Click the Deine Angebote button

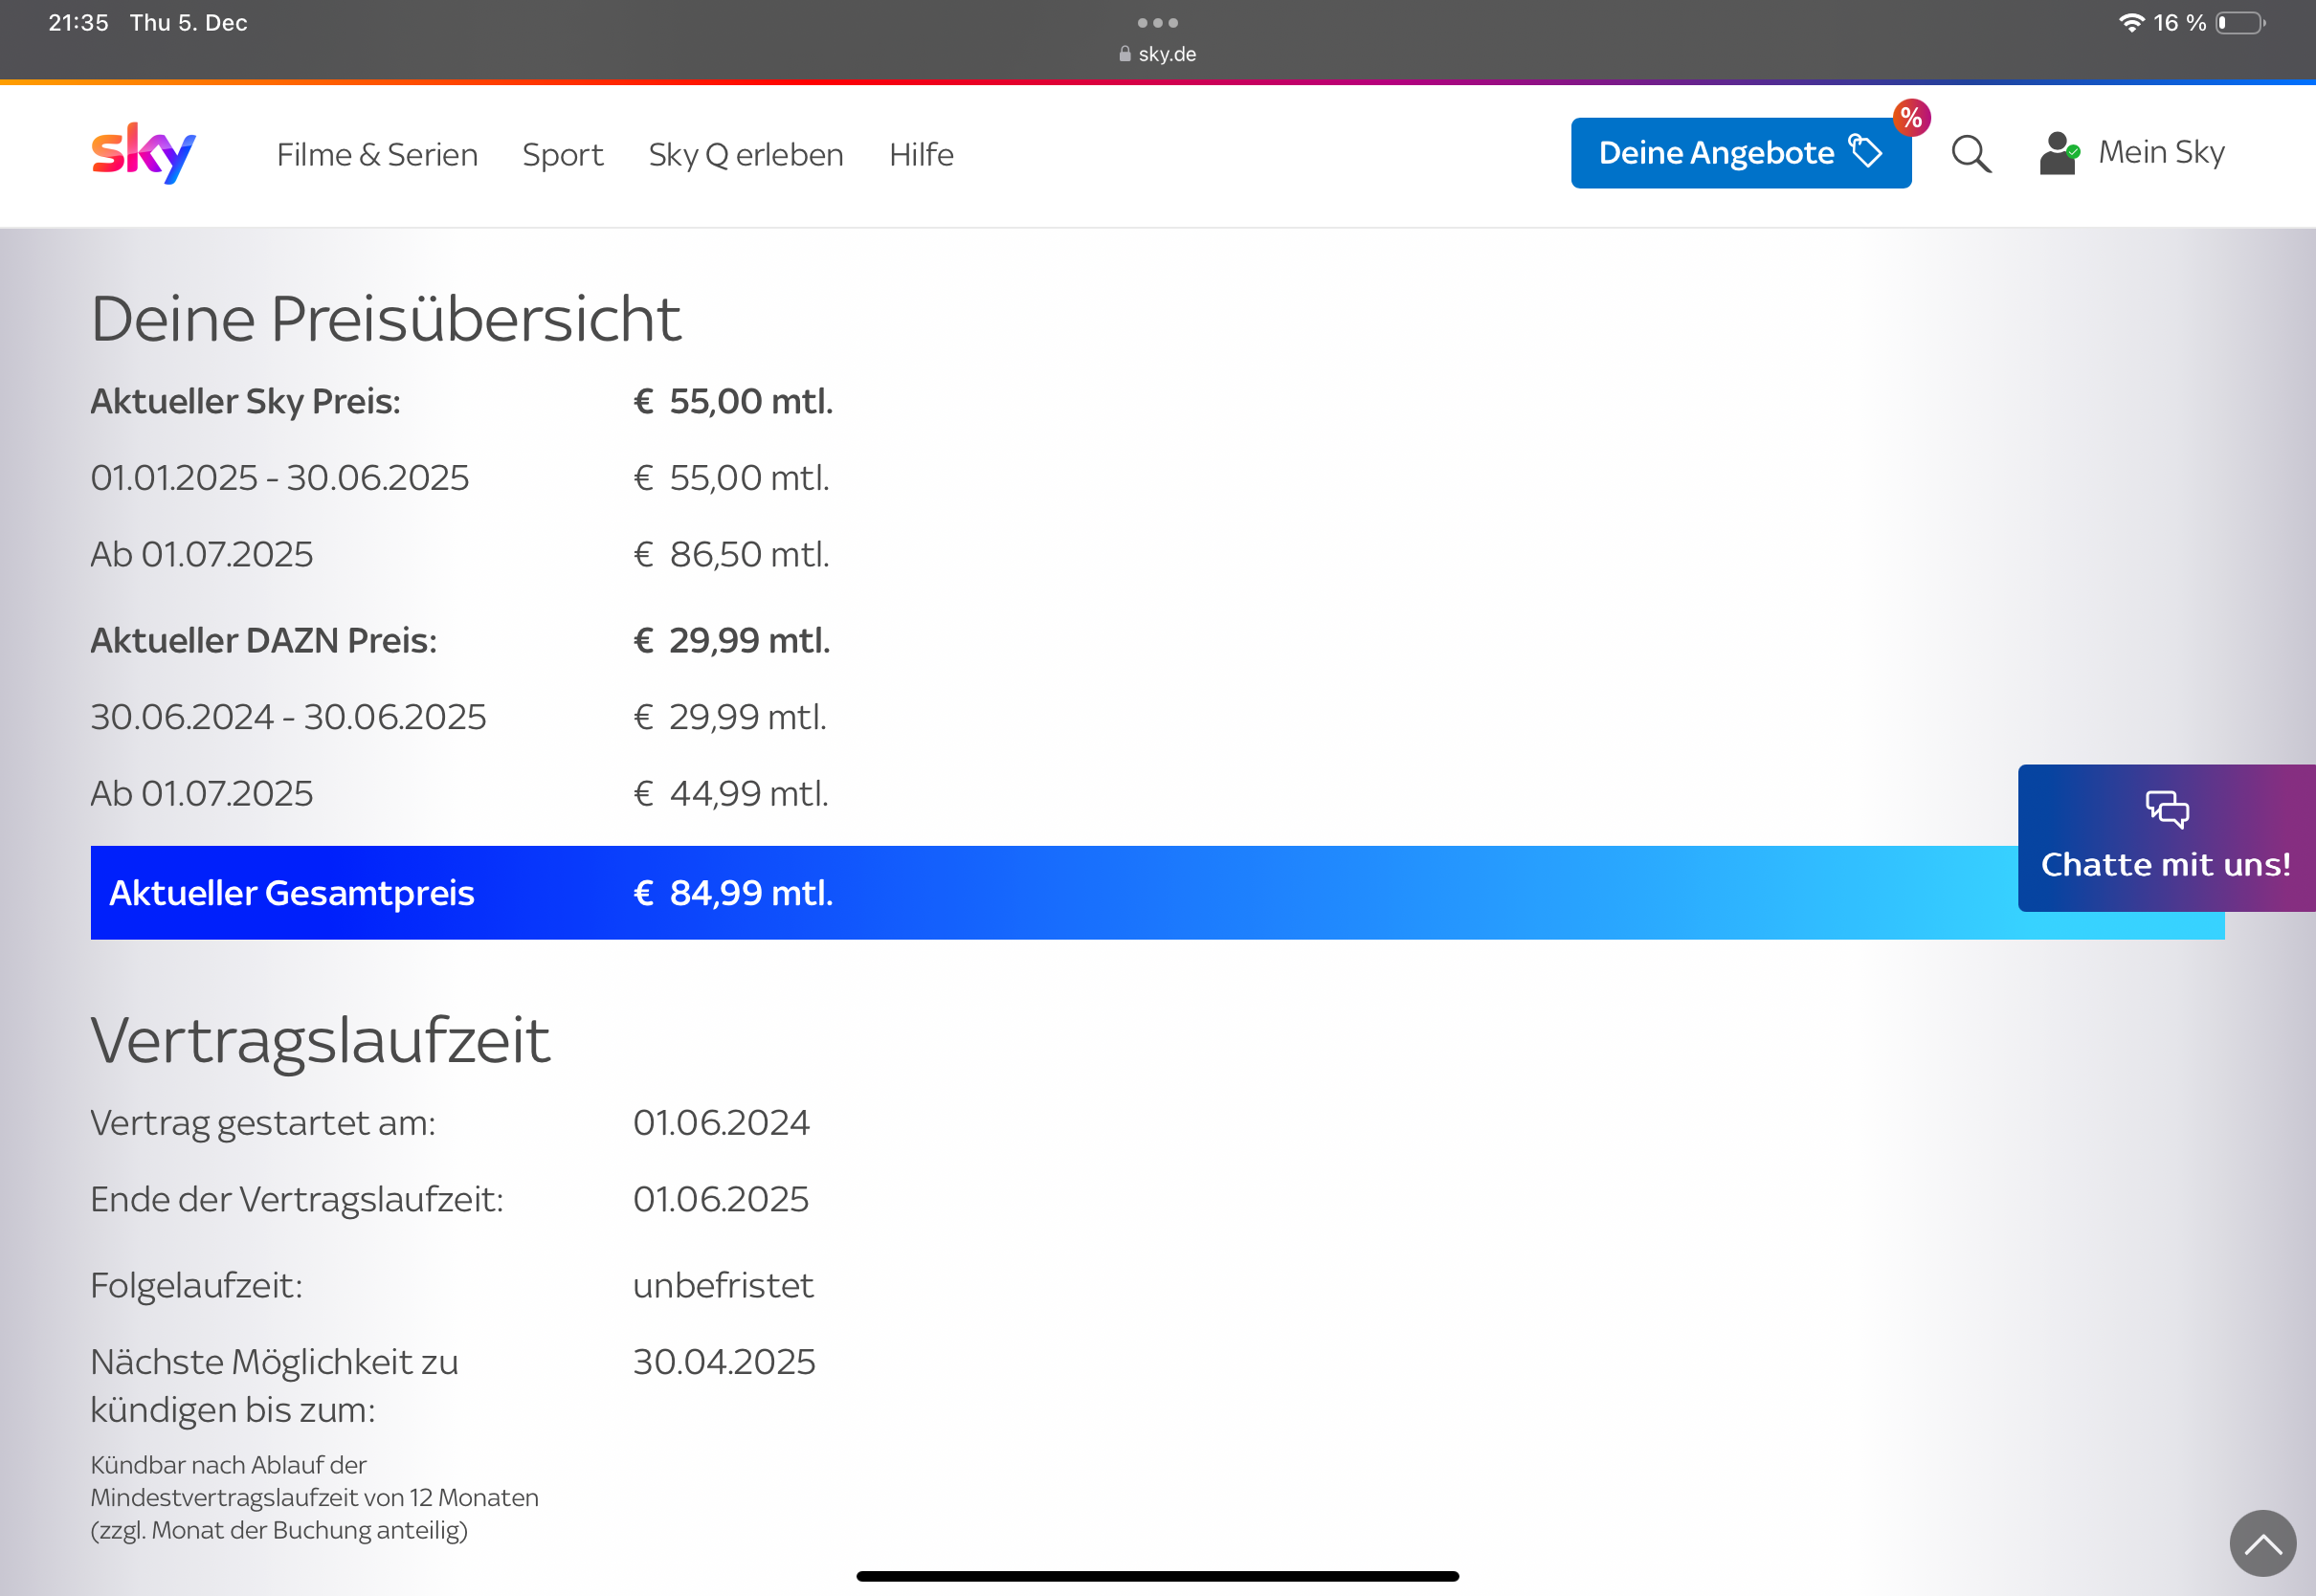[x=1716, y=153]
